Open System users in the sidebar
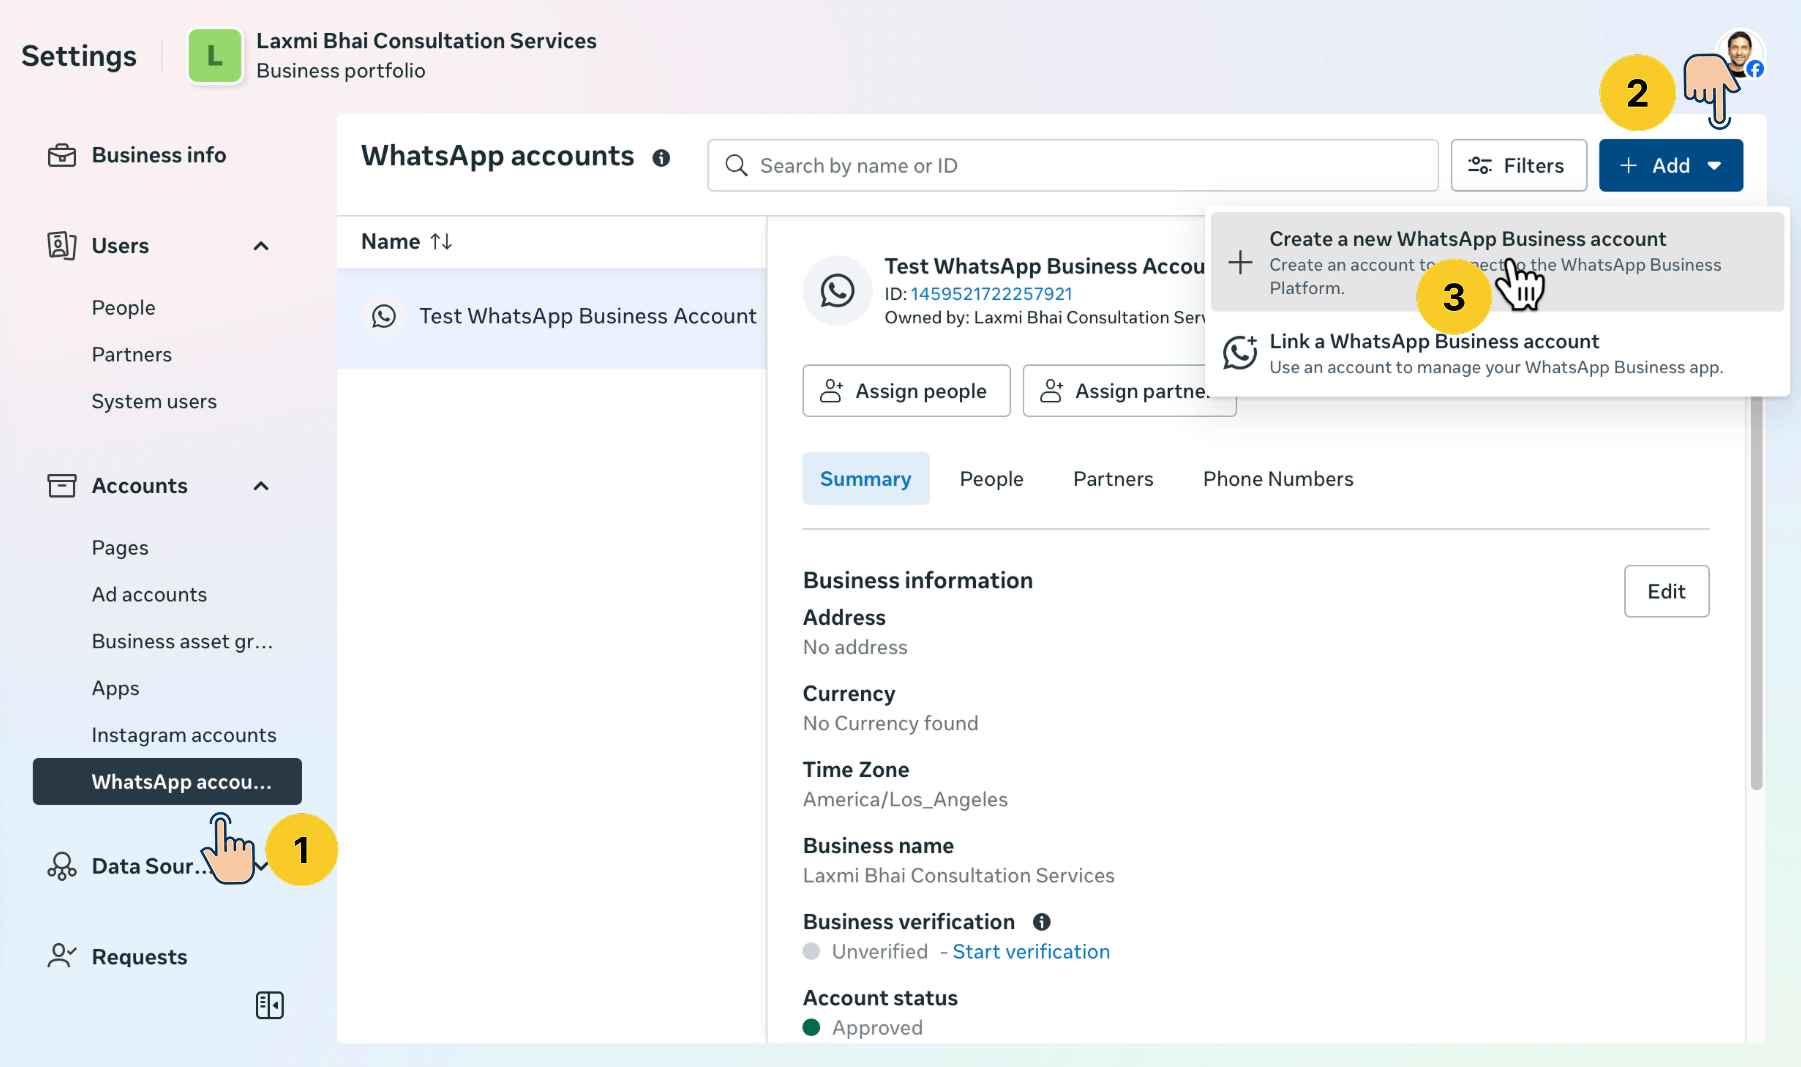Viewport: 1801px width, 1067px height. [154, 402]
